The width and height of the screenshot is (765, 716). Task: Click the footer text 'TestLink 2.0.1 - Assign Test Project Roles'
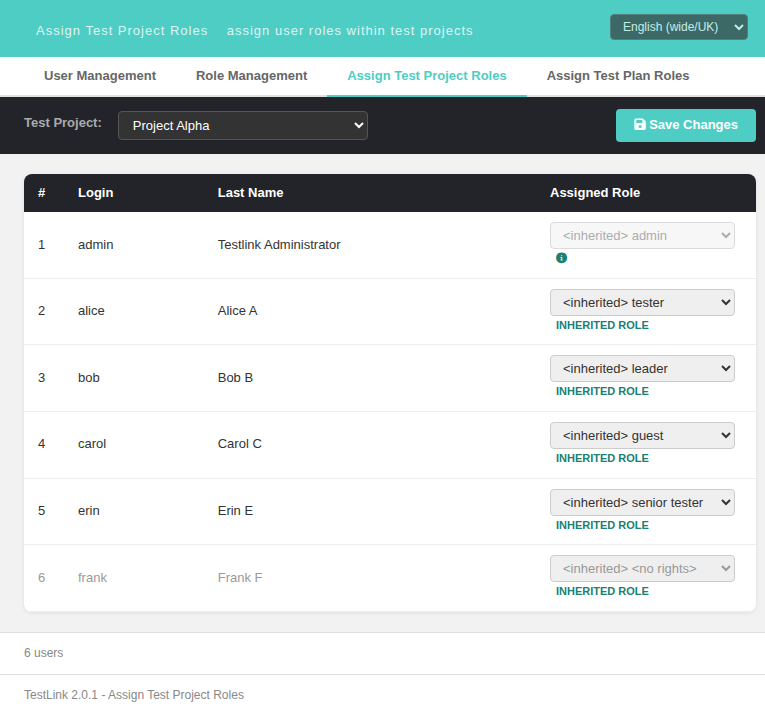[134, 695]
